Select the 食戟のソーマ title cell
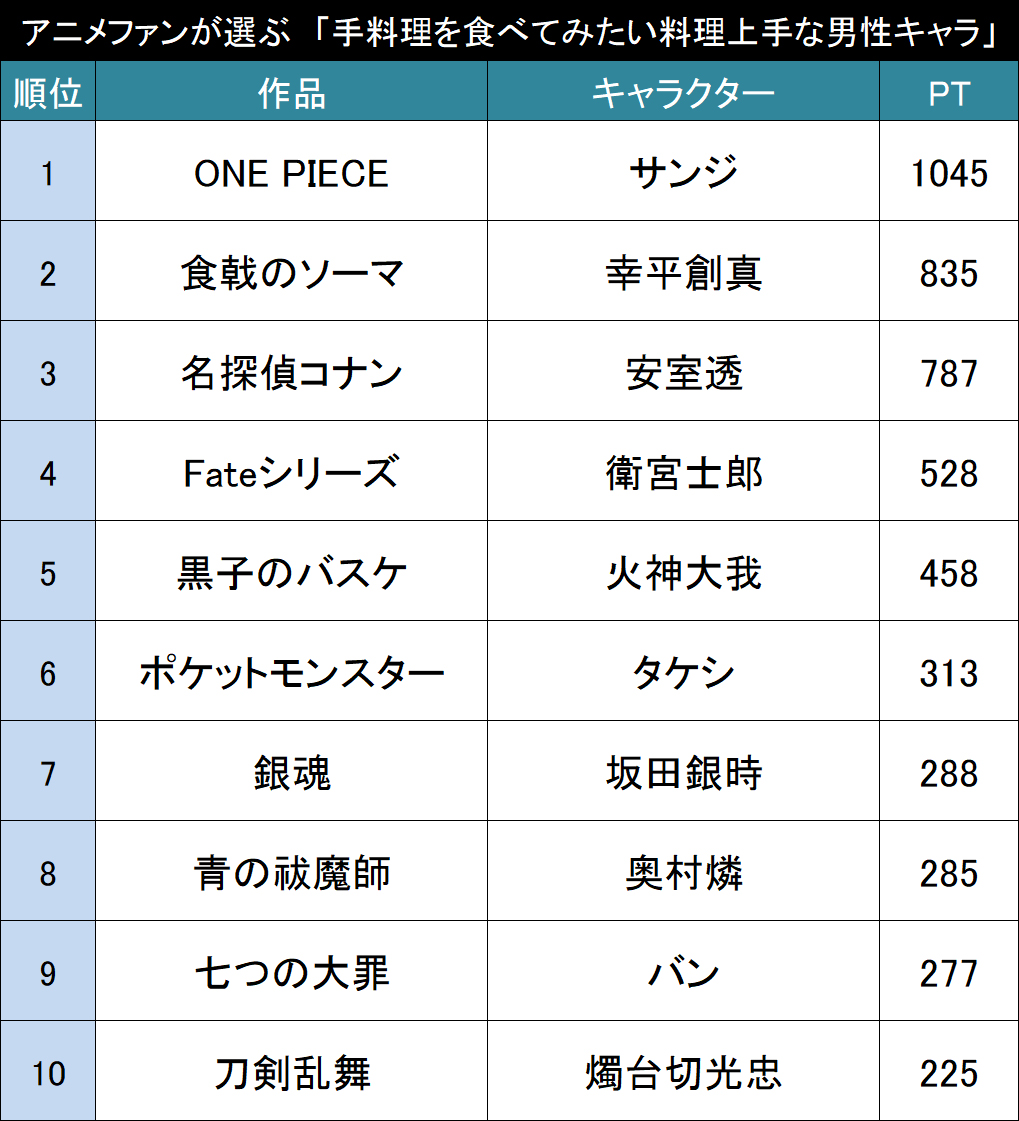 pos(292,271)
